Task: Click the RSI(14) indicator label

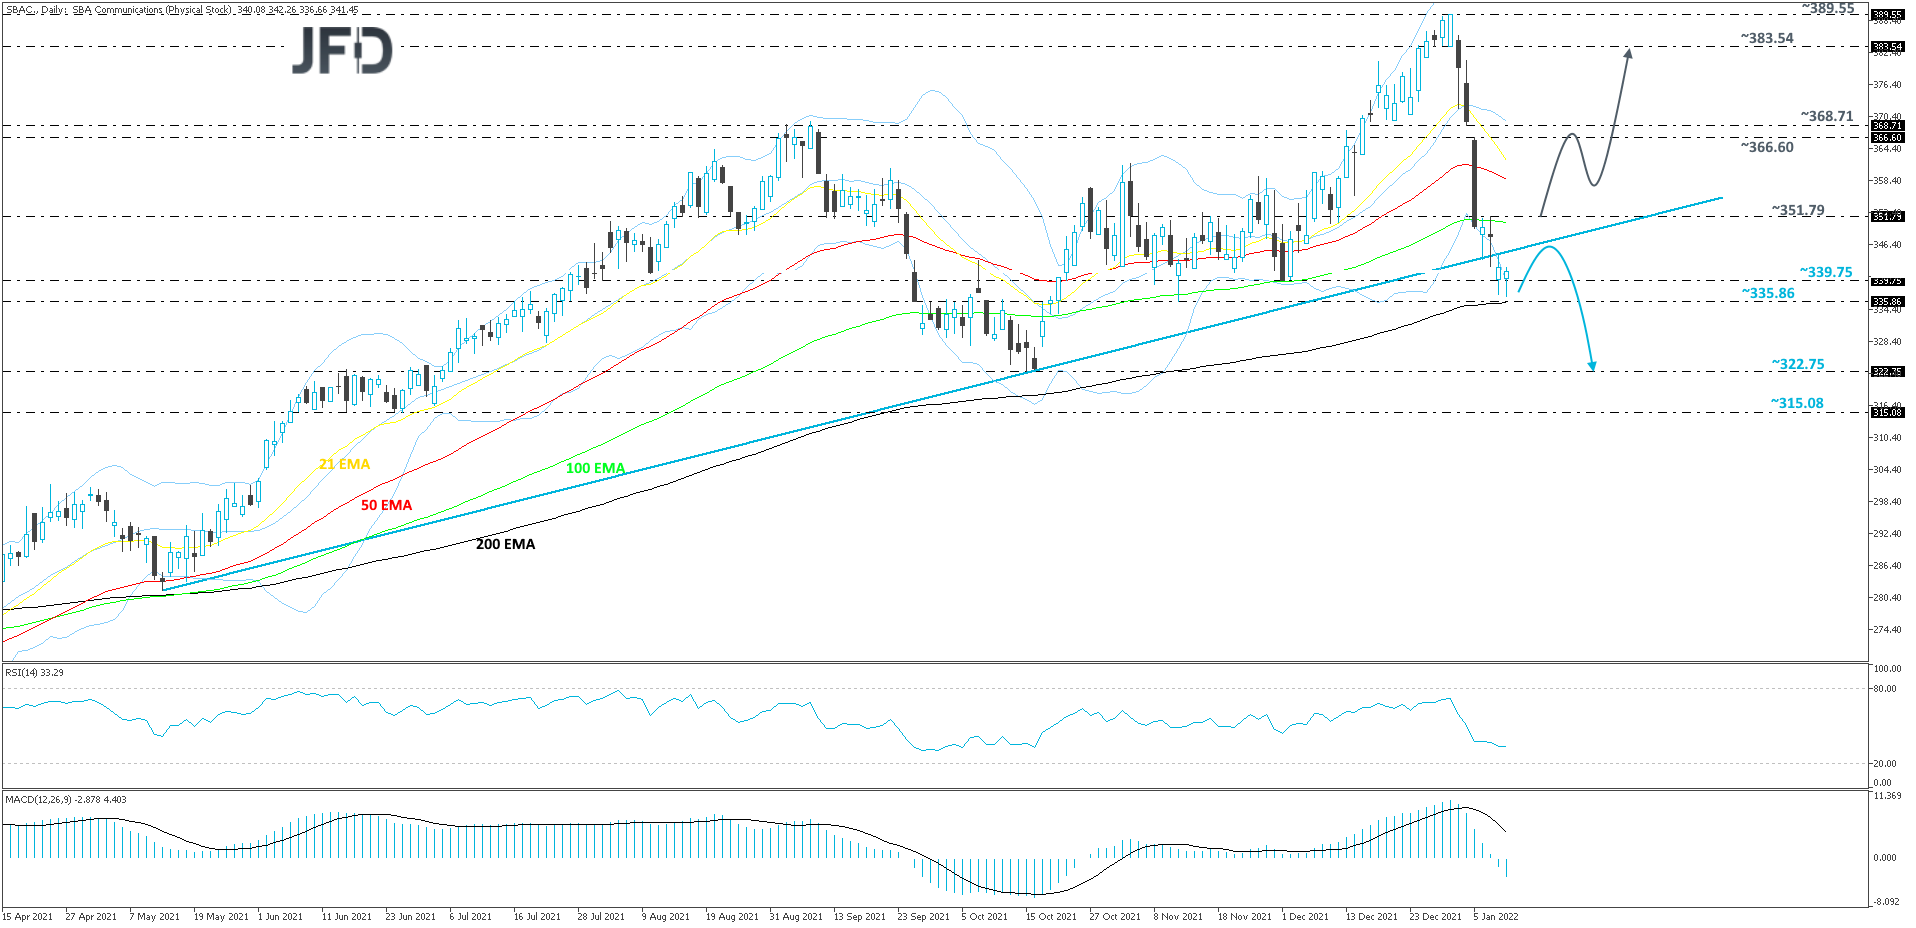Action: pyautogui.click(x=34, y=673)
